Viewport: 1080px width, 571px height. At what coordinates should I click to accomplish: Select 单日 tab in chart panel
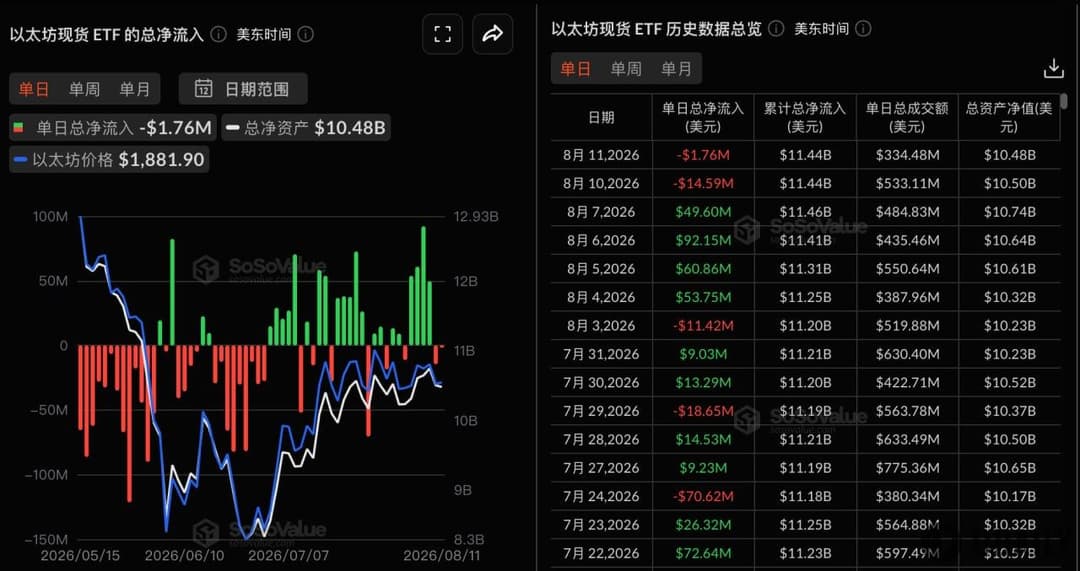point(34,89)
